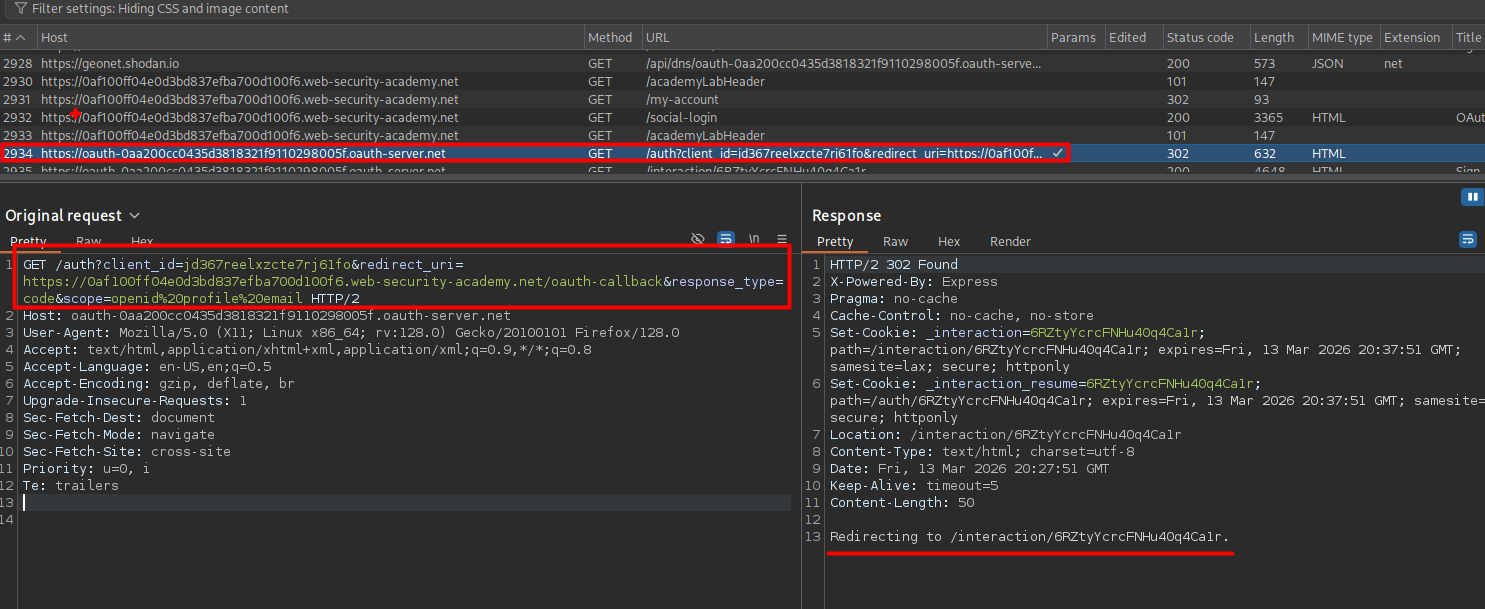Click the side-by-side layout icon

click(1472, 197)
